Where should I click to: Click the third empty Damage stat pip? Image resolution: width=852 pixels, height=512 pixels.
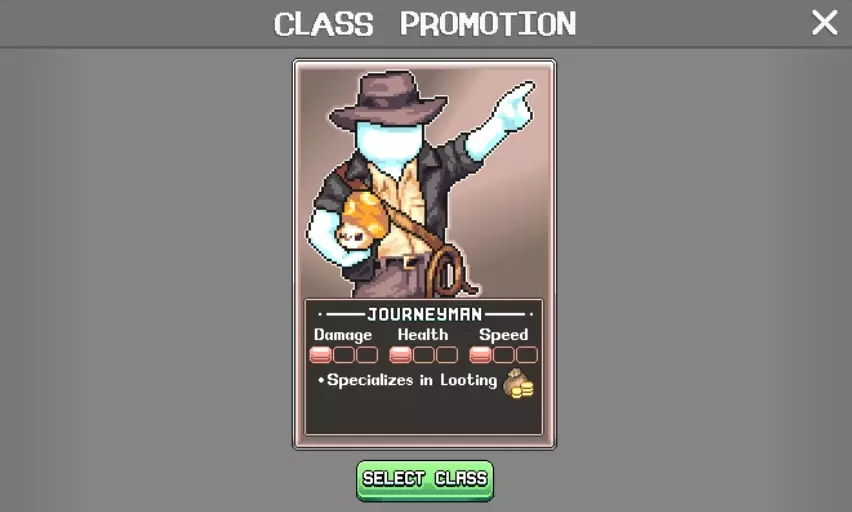point(367,355)
